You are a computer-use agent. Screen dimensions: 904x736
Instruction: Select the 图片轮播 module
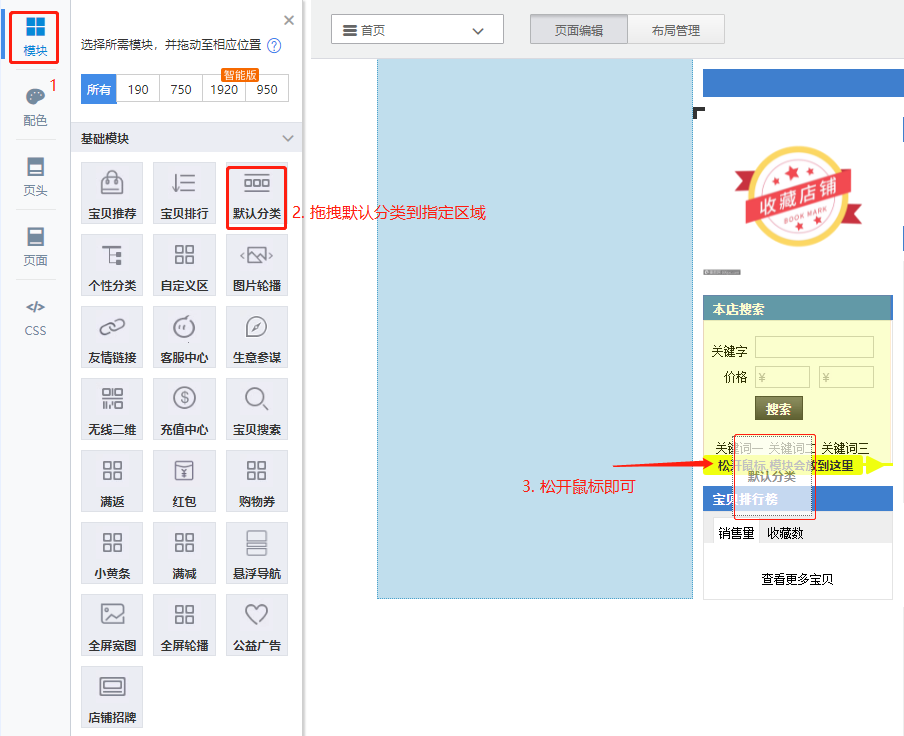pos(257,265)
